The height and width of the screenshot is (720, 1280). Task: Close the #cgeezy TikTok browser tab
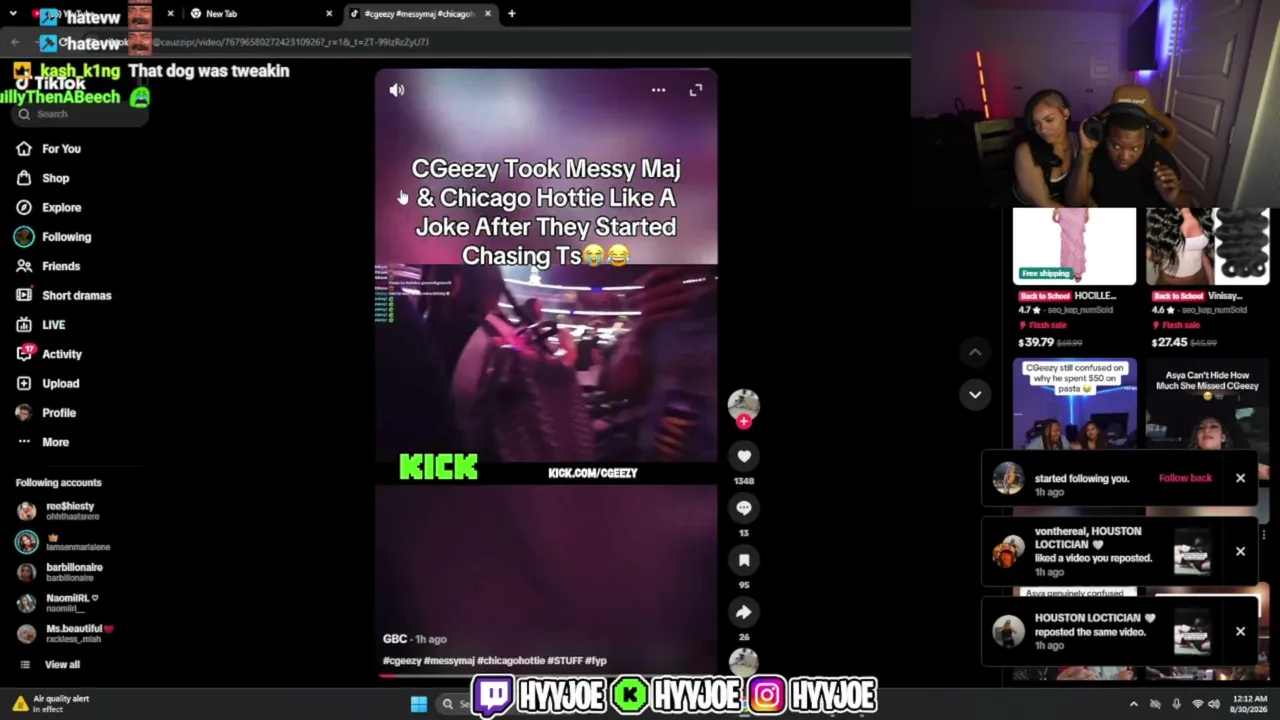click(488, 14)
